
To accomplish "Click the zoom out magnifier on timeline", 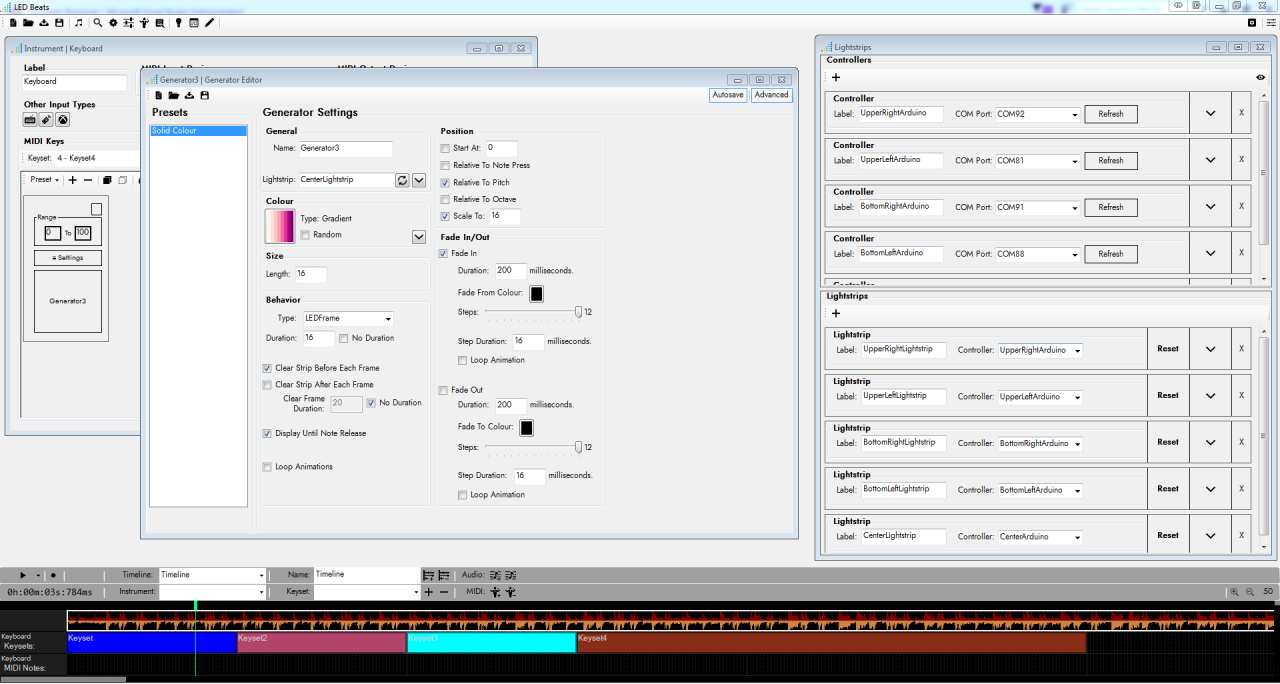I will (x=1249, y=592).
